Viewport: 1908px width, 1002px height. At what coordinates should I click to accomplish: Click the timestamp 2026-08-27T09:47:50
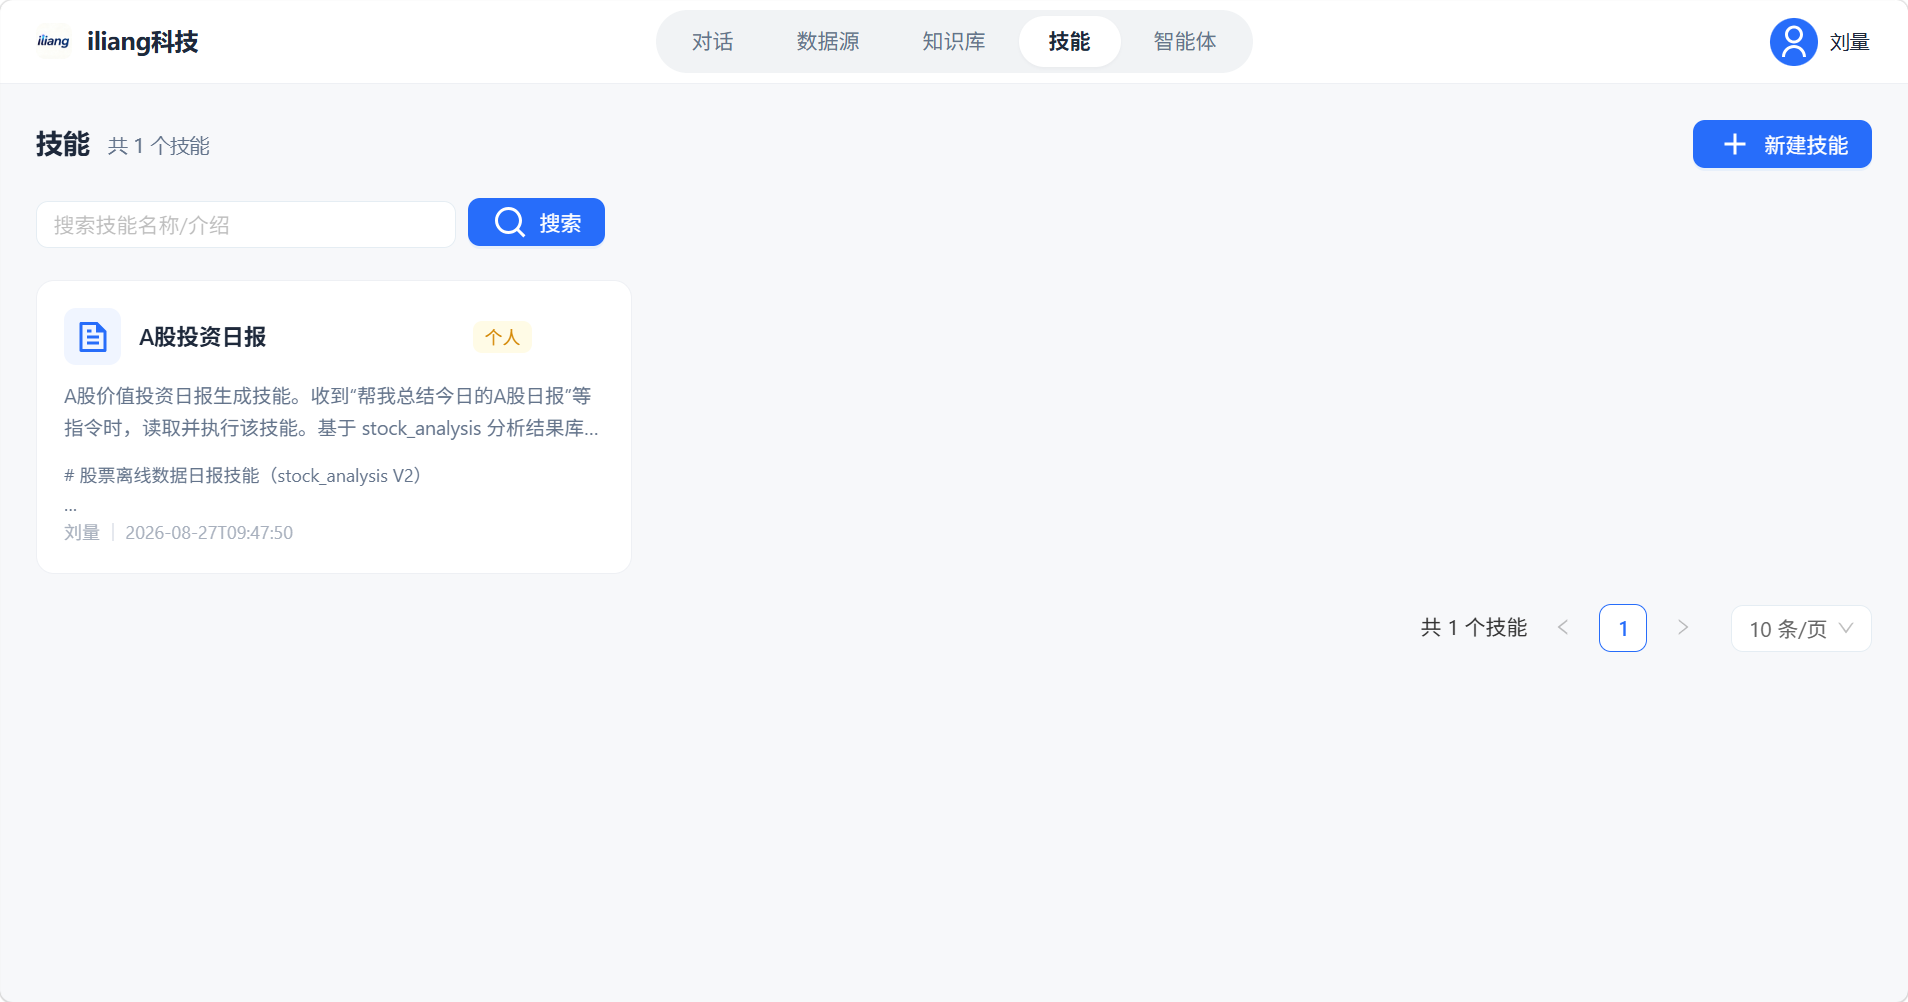point(209,533)
